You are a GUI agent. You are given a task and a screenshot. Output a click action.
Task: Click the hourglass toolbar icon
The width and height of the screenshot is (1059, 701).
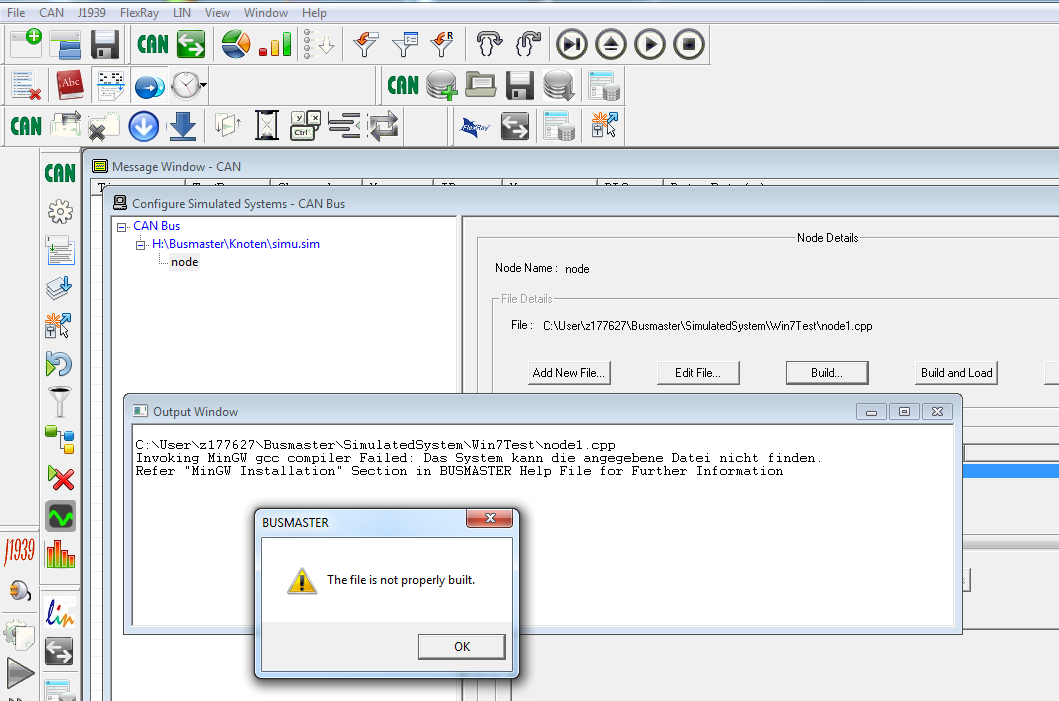click(267, 126)
